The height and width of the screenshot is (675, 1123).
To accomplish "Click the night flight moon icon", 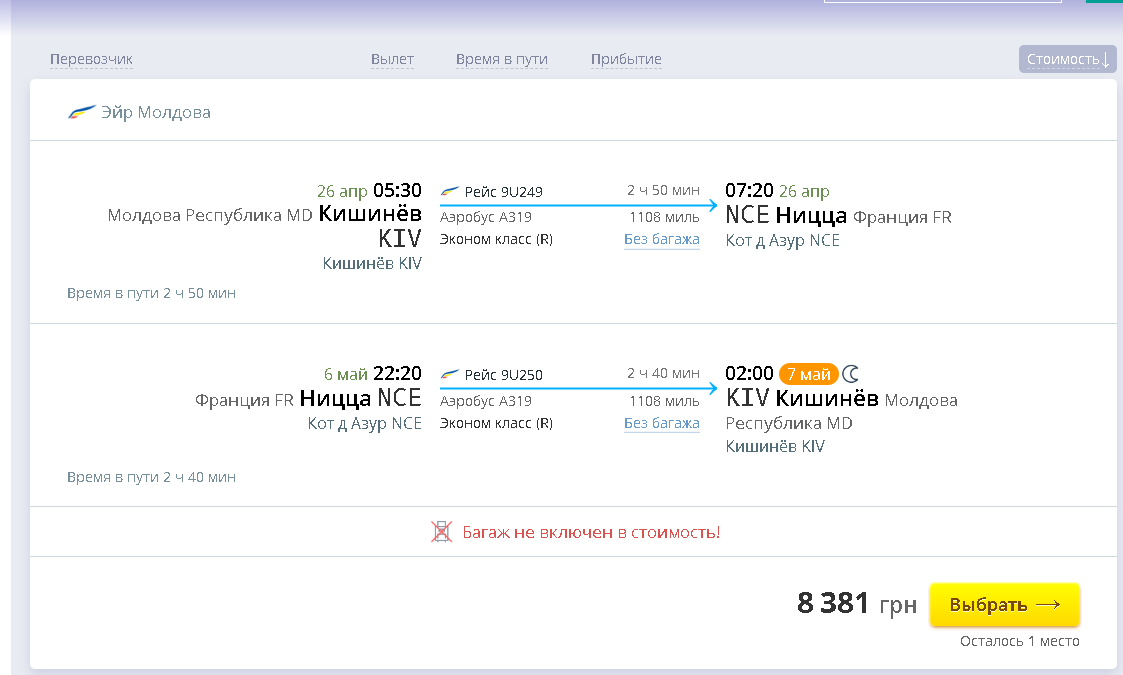I will pyautogui.click(x=850, y=374).
